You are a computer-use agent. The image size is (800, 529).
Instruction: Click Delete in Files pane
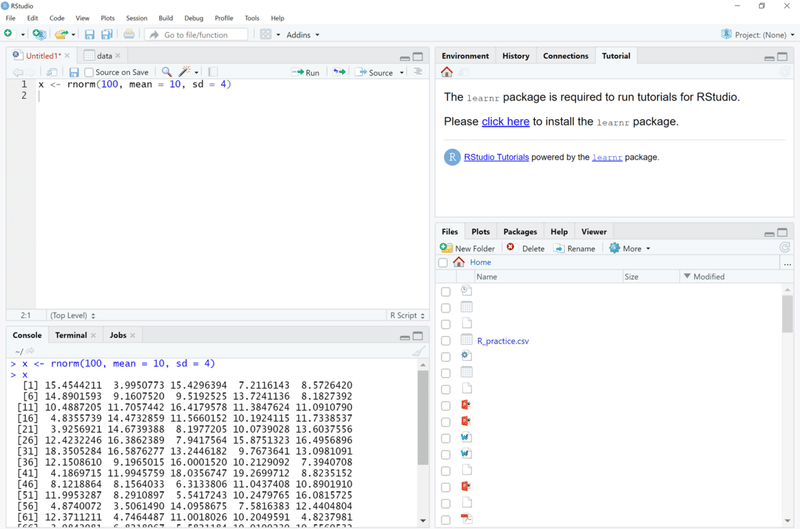pyautogui.click(x=526, y=248)
